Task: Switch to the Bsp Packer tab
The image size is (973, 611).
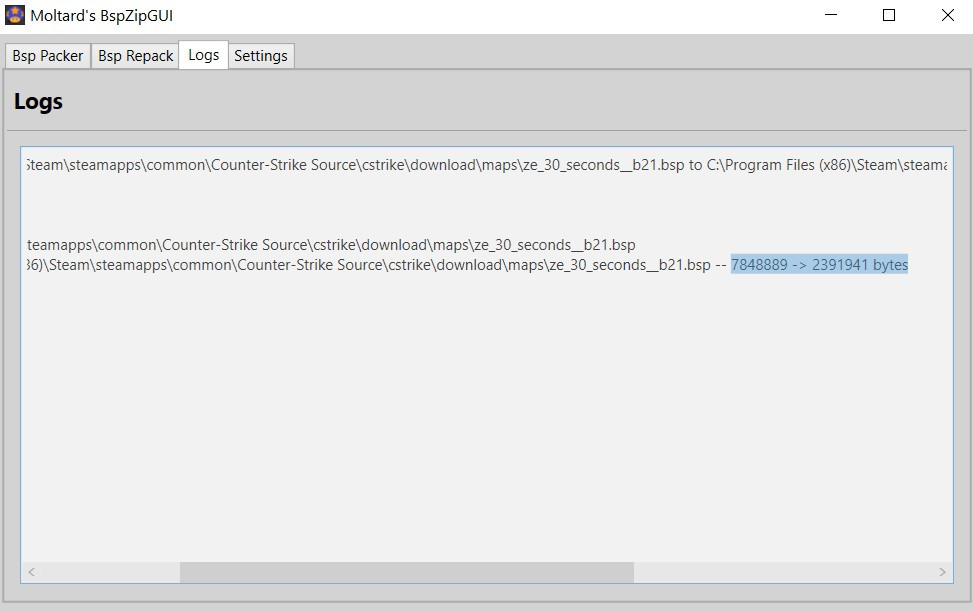Action: click(47, 56)
